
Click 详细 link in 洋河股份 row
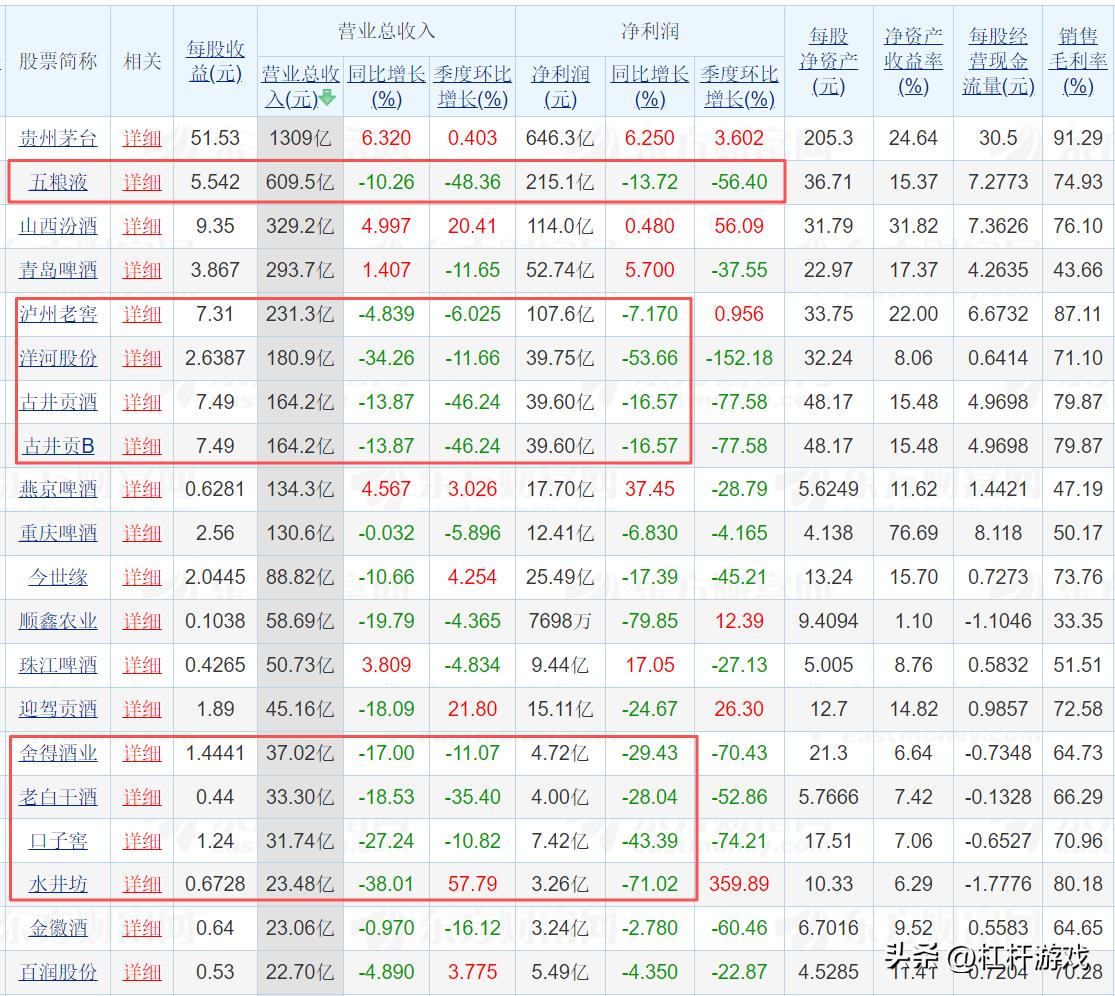142,358
